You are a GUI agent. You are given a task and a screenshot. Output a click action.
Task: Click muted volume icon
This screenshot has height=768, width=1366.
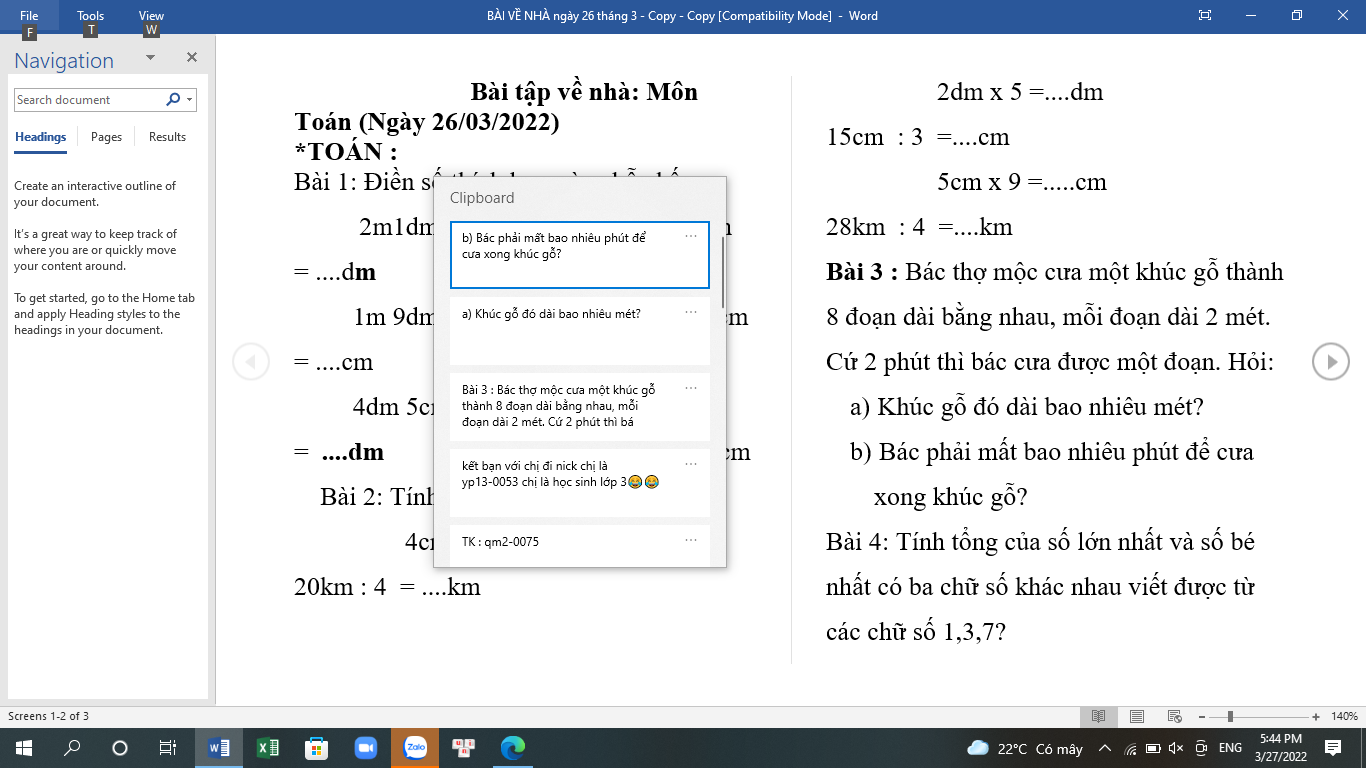click(1176, 748)
